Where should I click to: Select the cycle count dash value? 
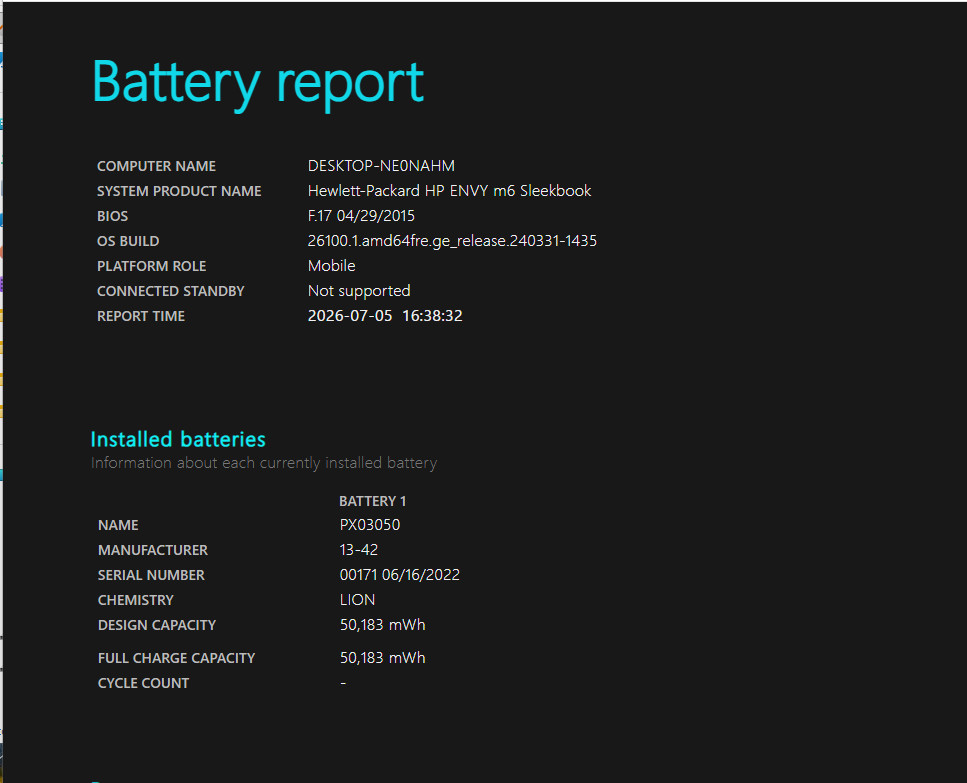tap(344, 683)
